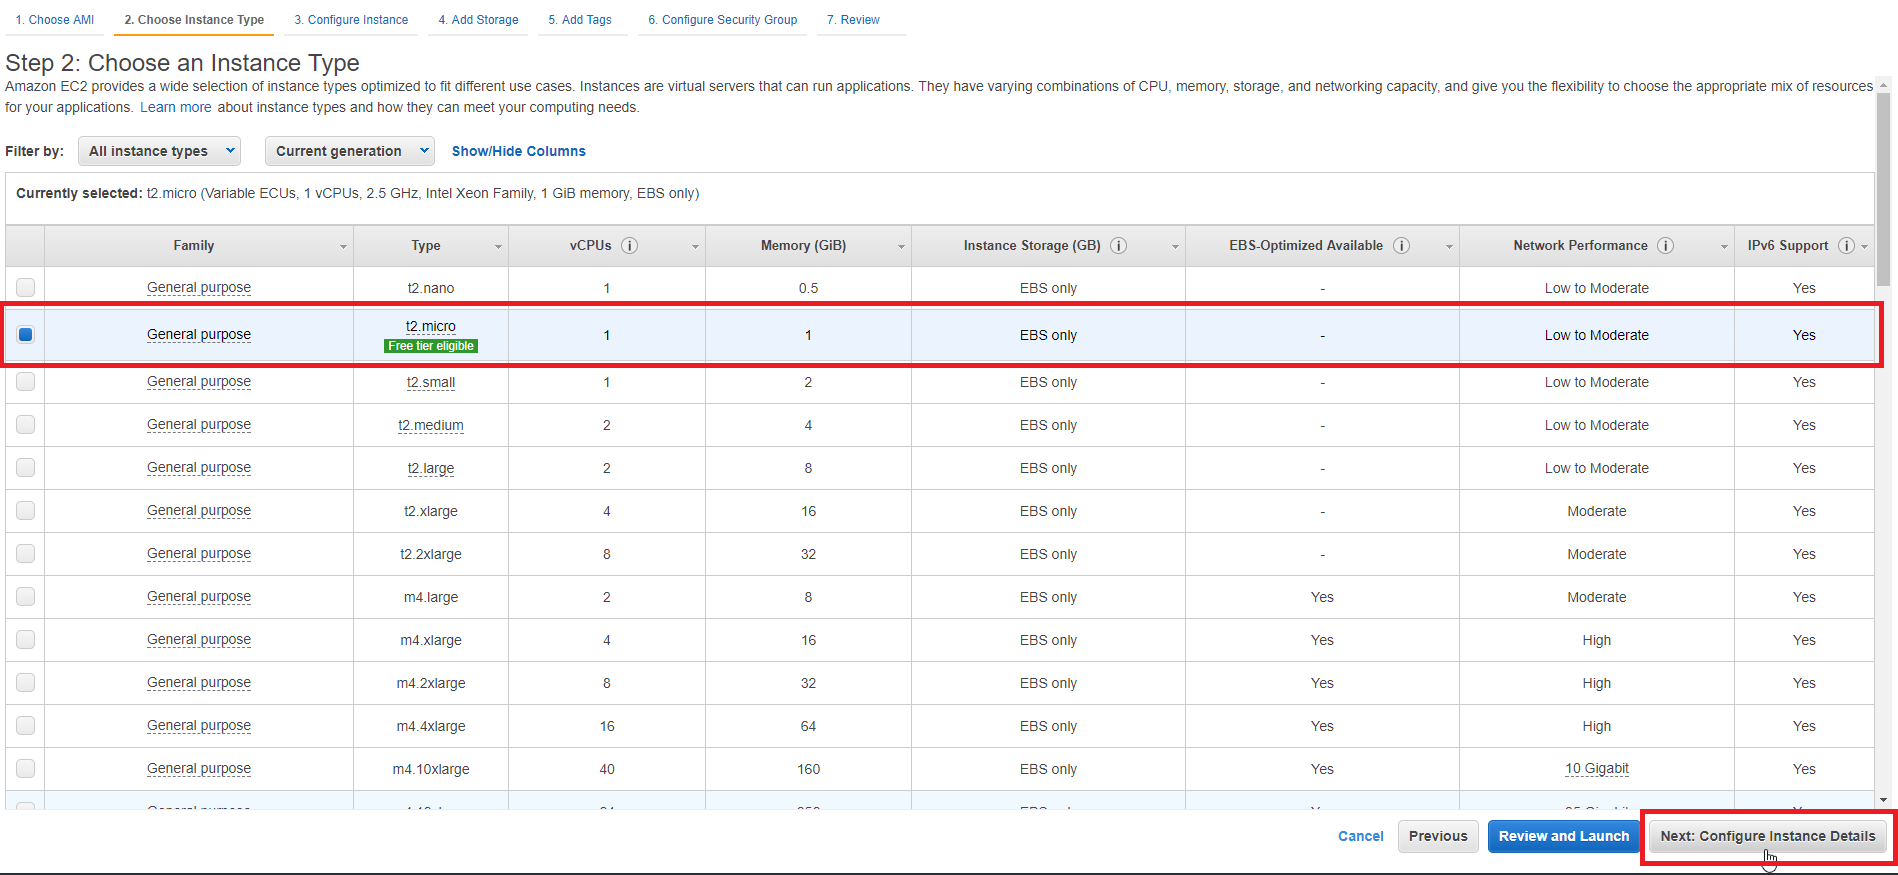Click Show/Hide Columns link
The image size is (1898, 875).
click(x=518, y=151)
